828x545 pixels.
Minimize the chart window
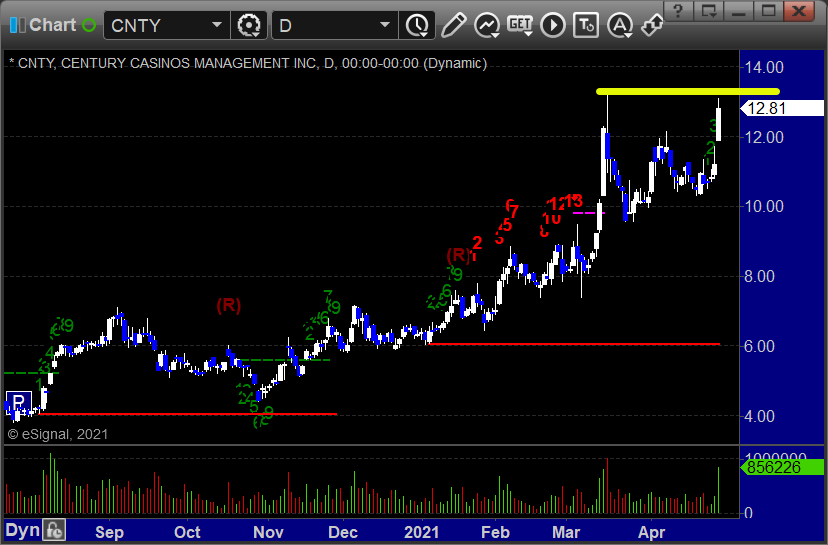pos(738,11)
